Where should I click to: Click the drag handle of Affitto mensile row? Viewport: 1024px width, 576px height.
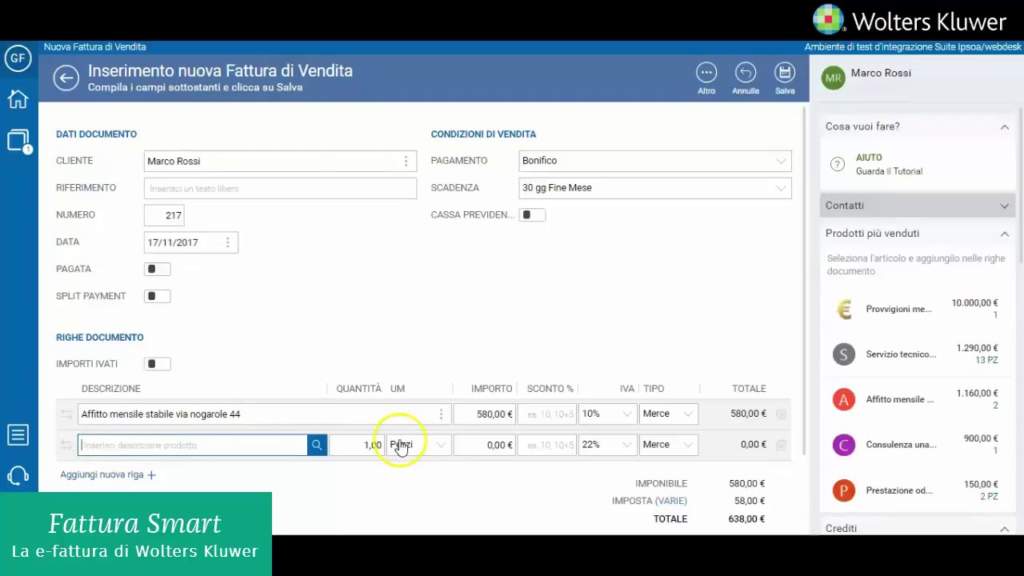pyautogui.click(x=66, y=414)
